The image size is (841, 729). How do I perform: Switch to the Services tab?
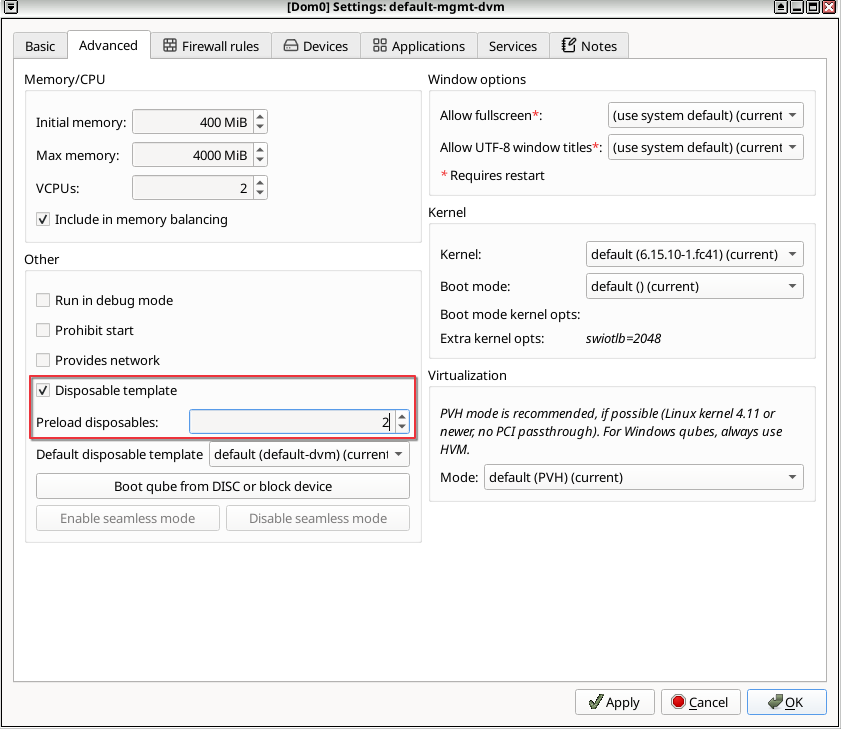(512, 45)
